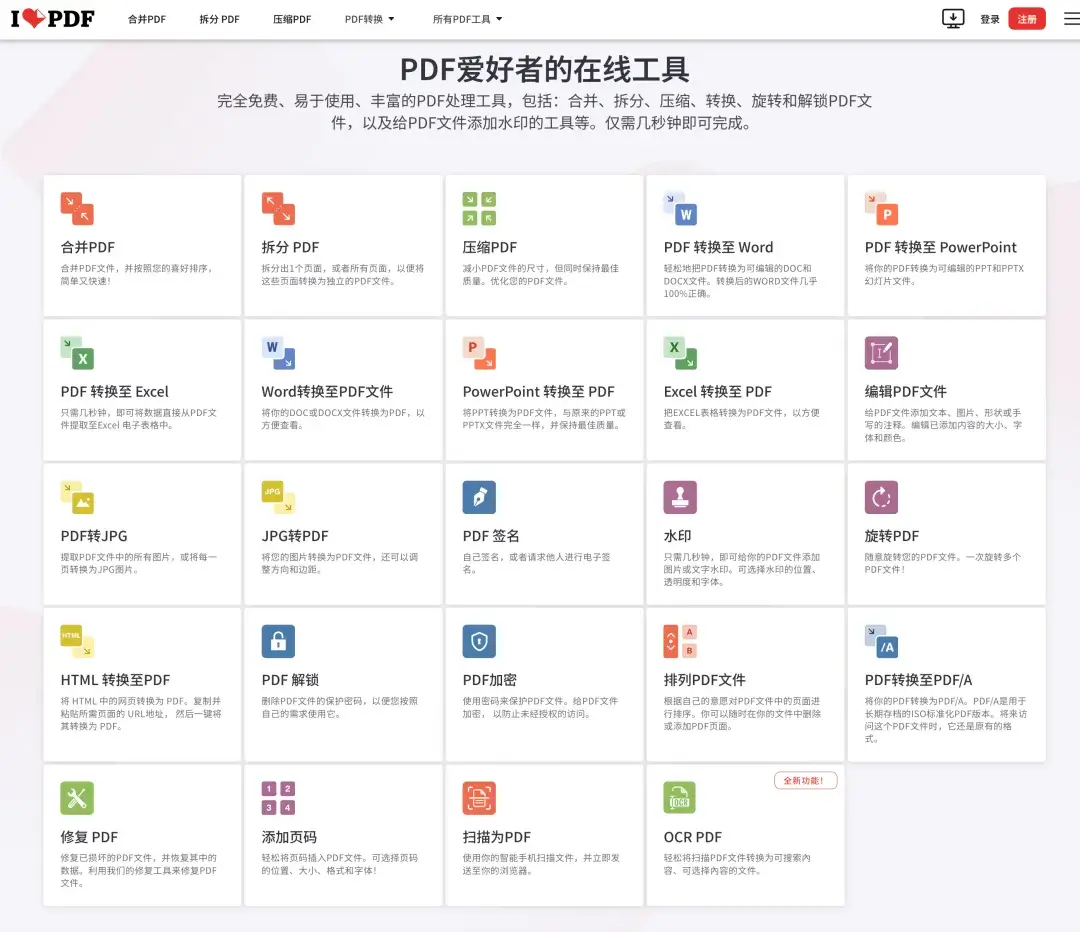Open 合并PDF in the top navigation
The width and height of the screenshot is (1080, 932).
pyautogui.click(x=147, y=19)
